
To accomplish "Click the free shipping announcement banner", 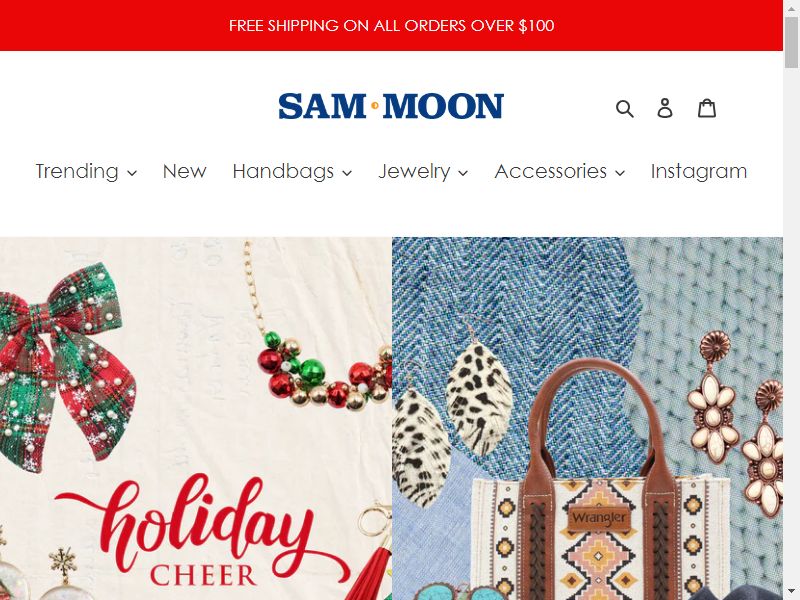I will point(391,26).
